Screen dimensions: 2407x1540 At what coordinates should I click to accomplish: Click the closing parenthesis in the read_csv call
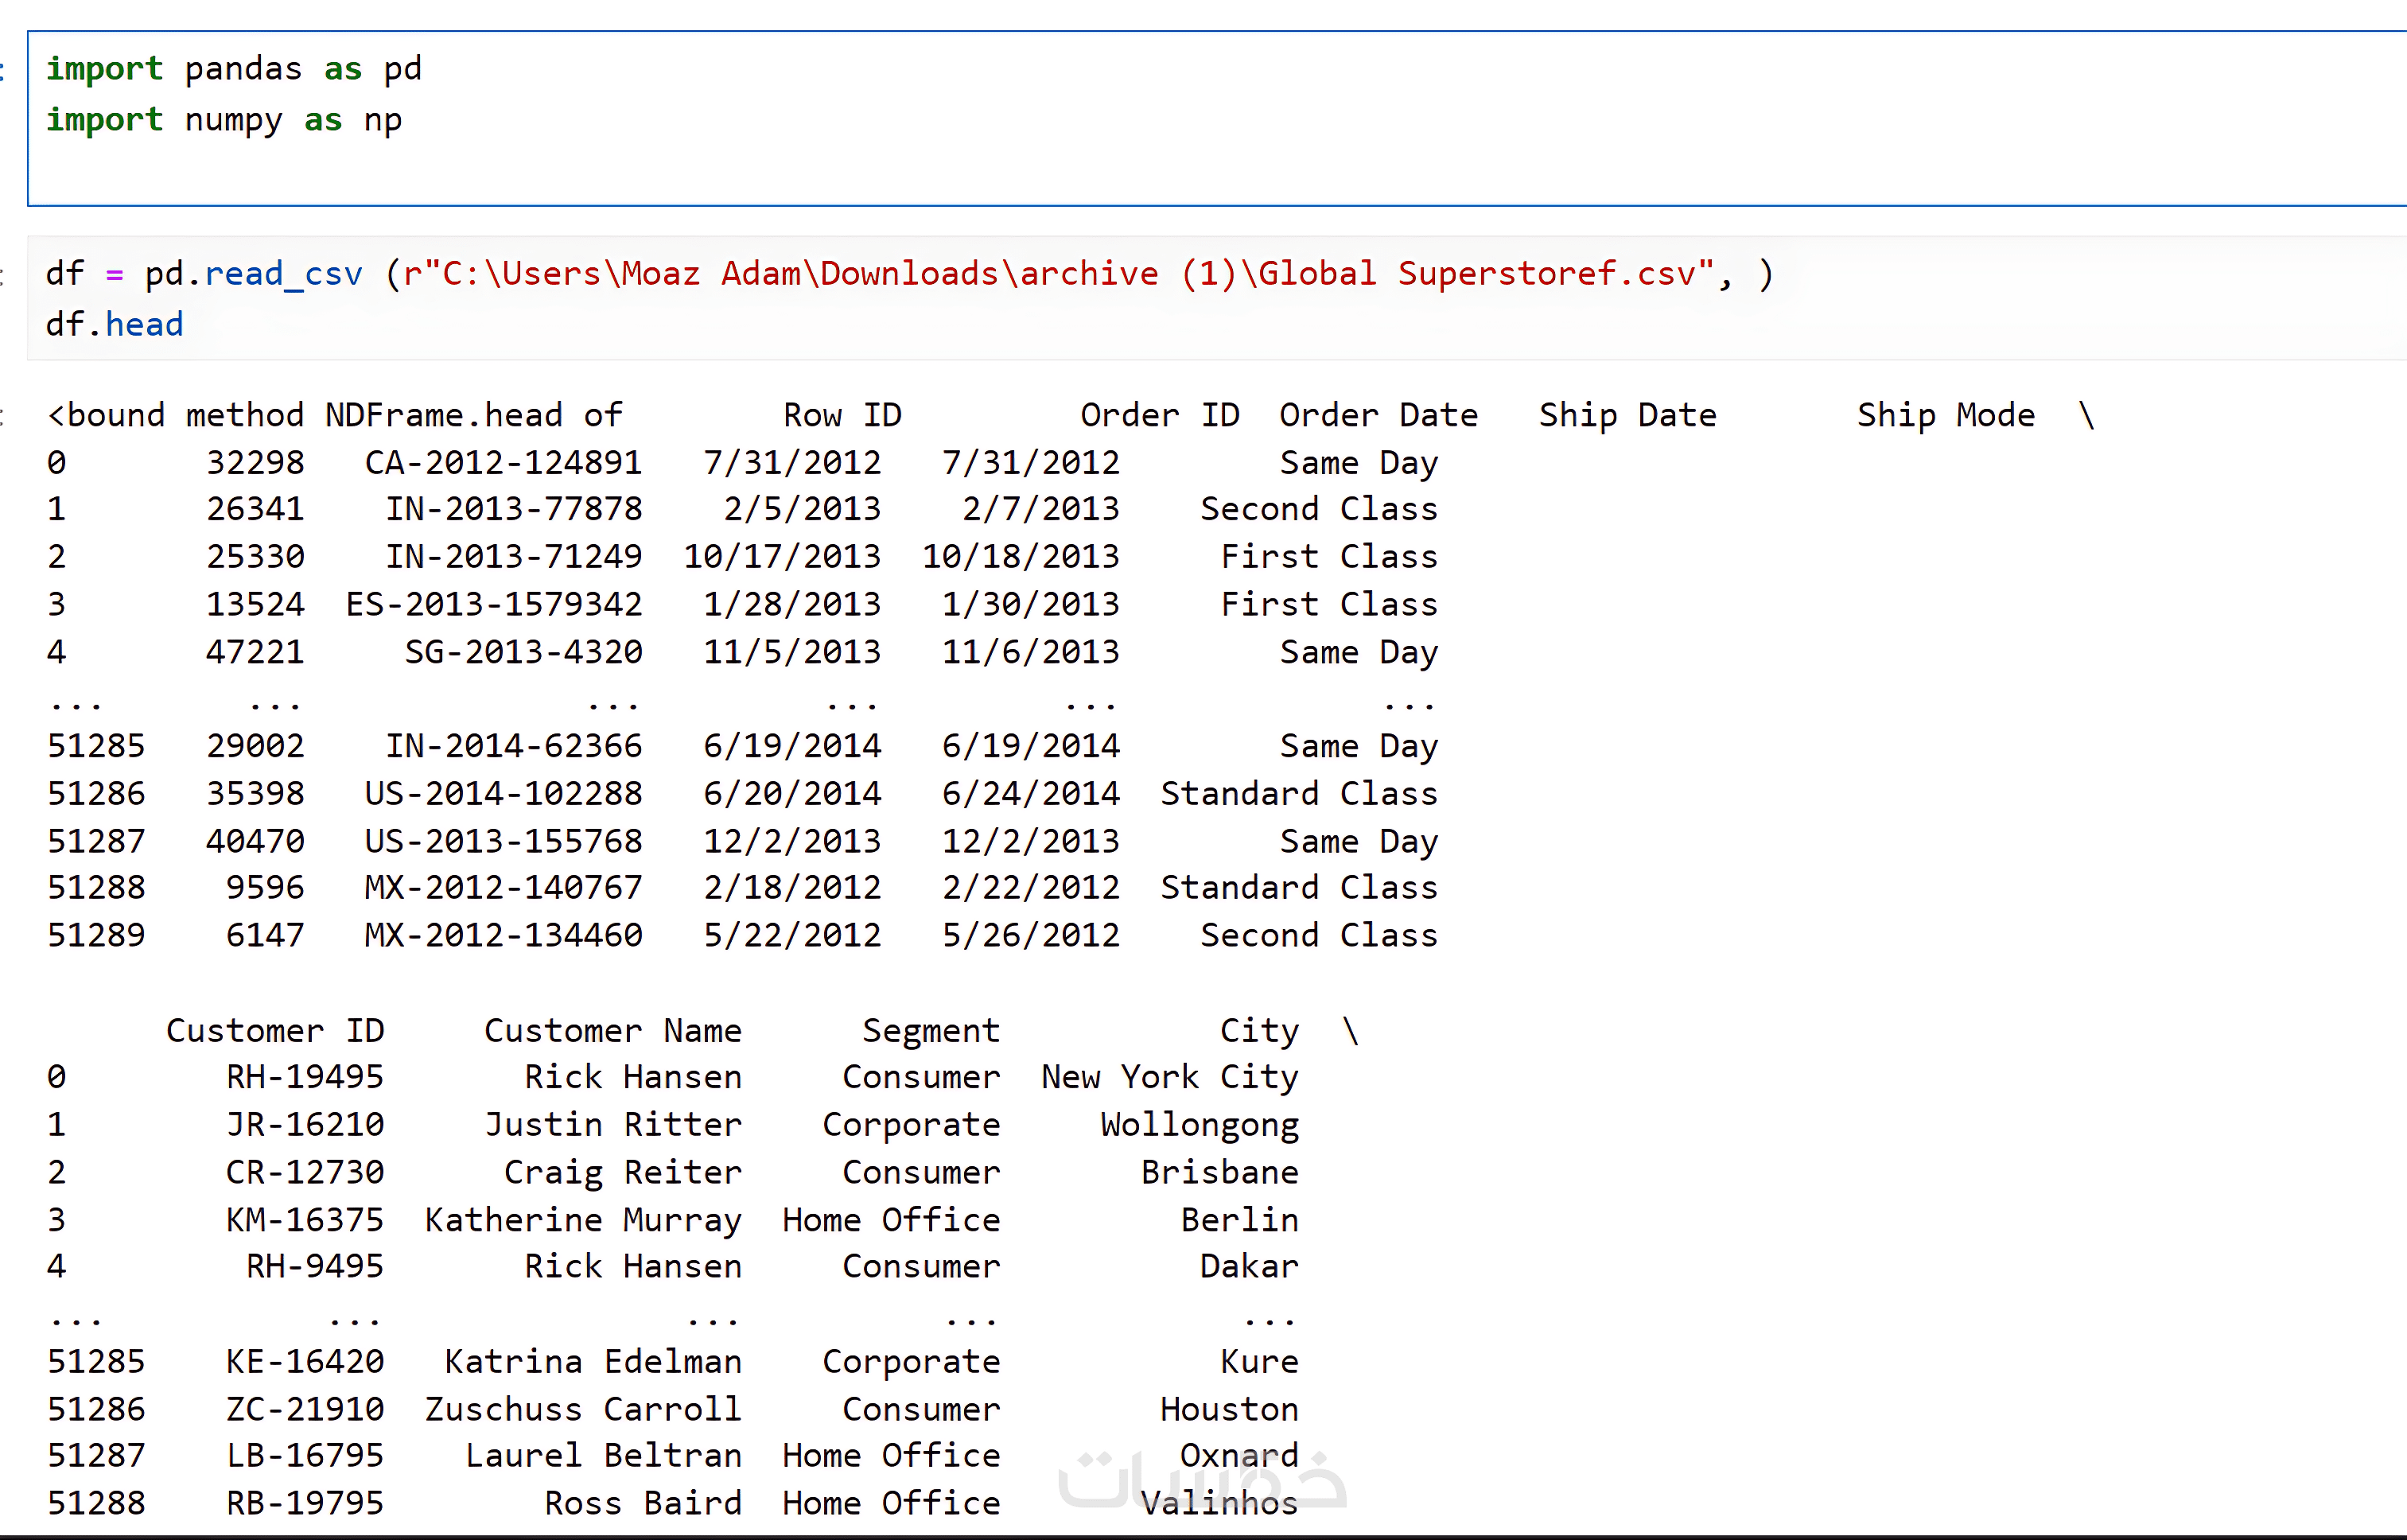click(x=1765, y=274)
